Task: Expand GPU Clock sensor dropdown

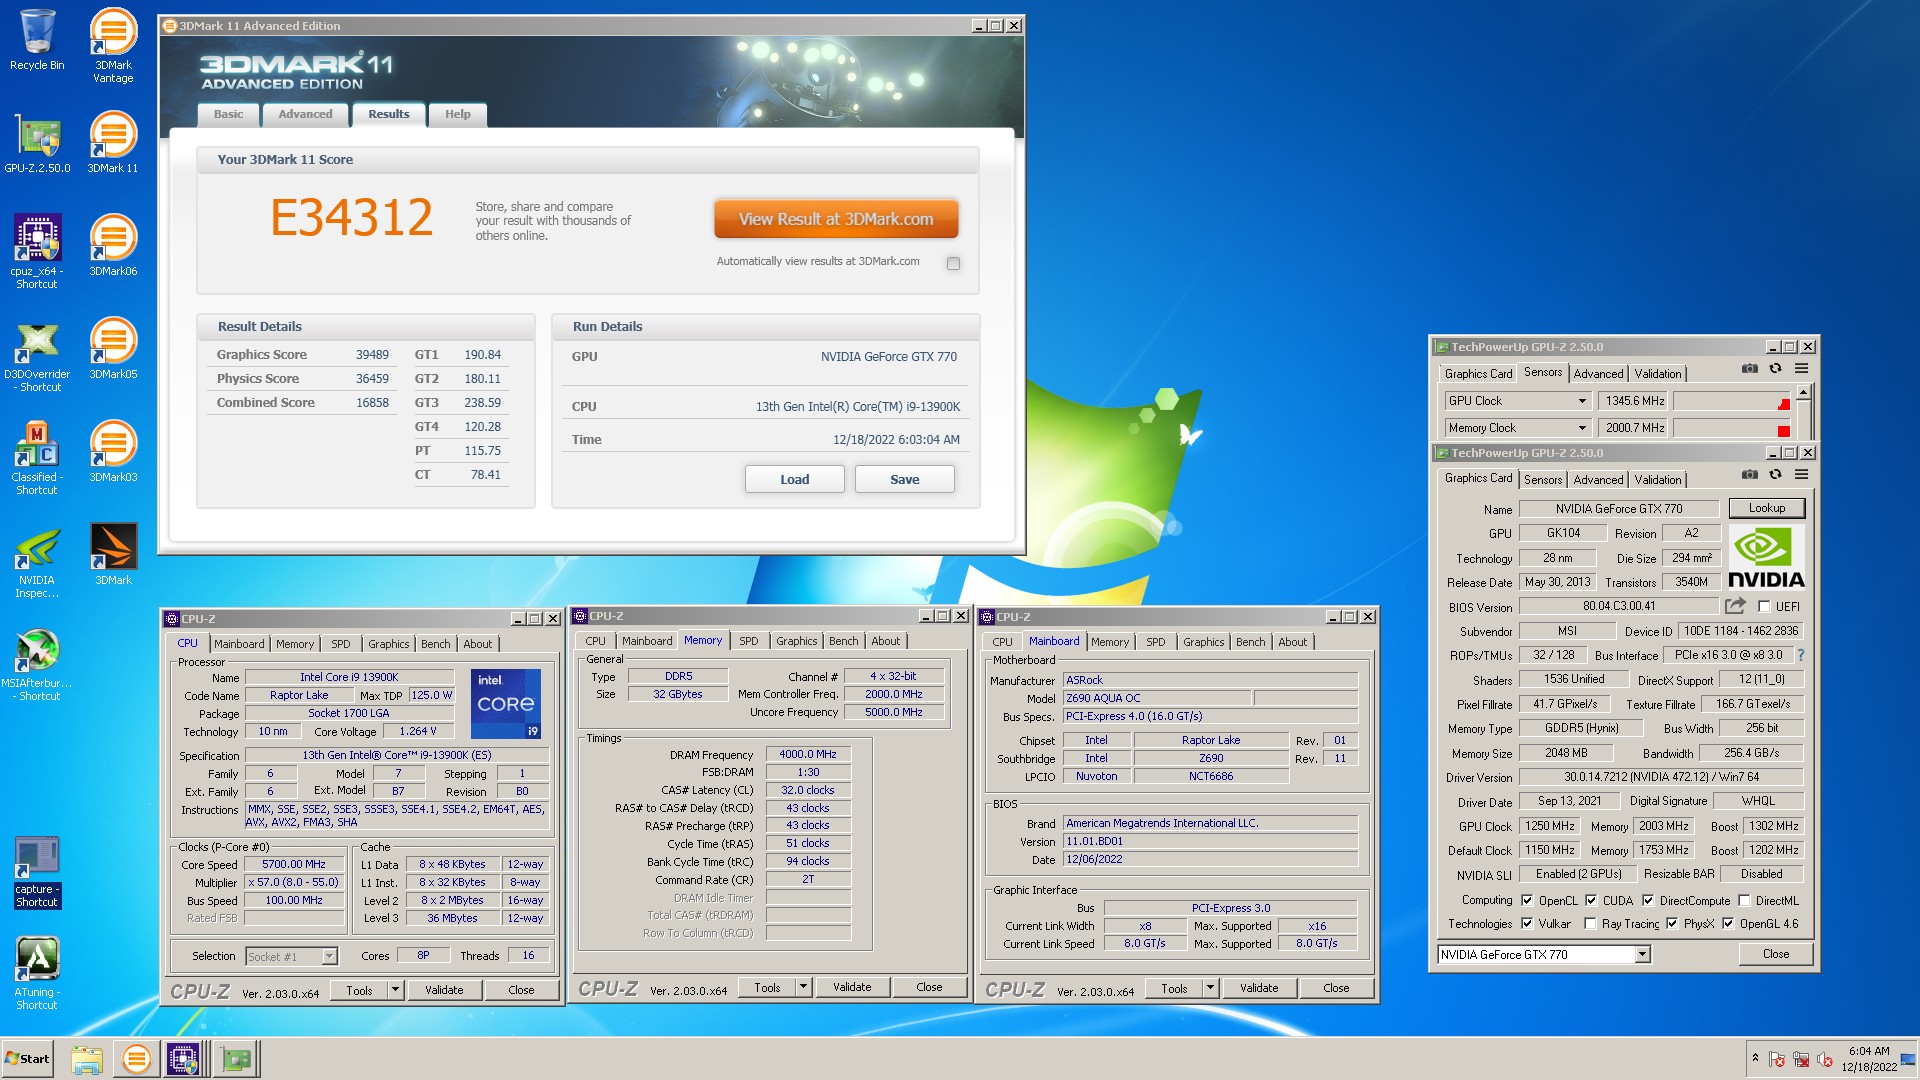Action: [x=1582, y=401]
